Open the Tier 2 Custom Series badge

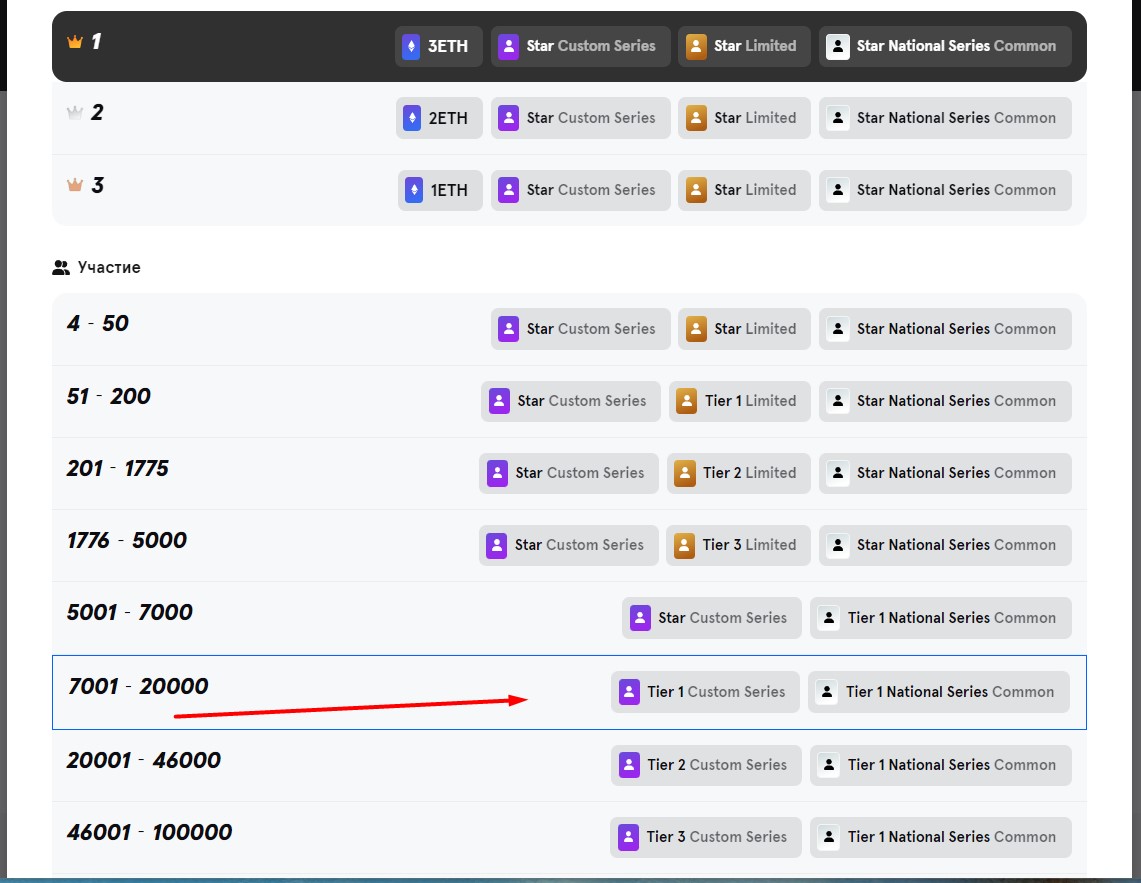pyautogui.click(x=706, y=765)
